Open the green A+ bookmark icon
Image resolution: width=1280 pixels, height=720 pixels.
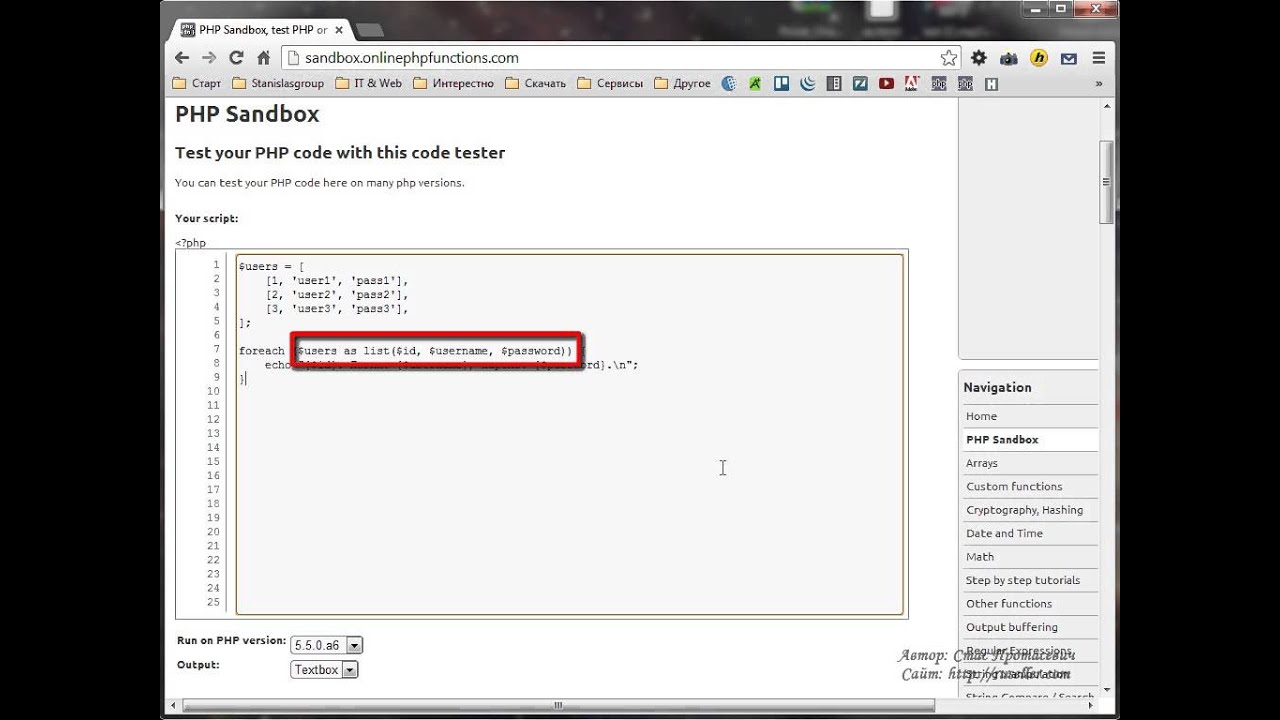755,84
